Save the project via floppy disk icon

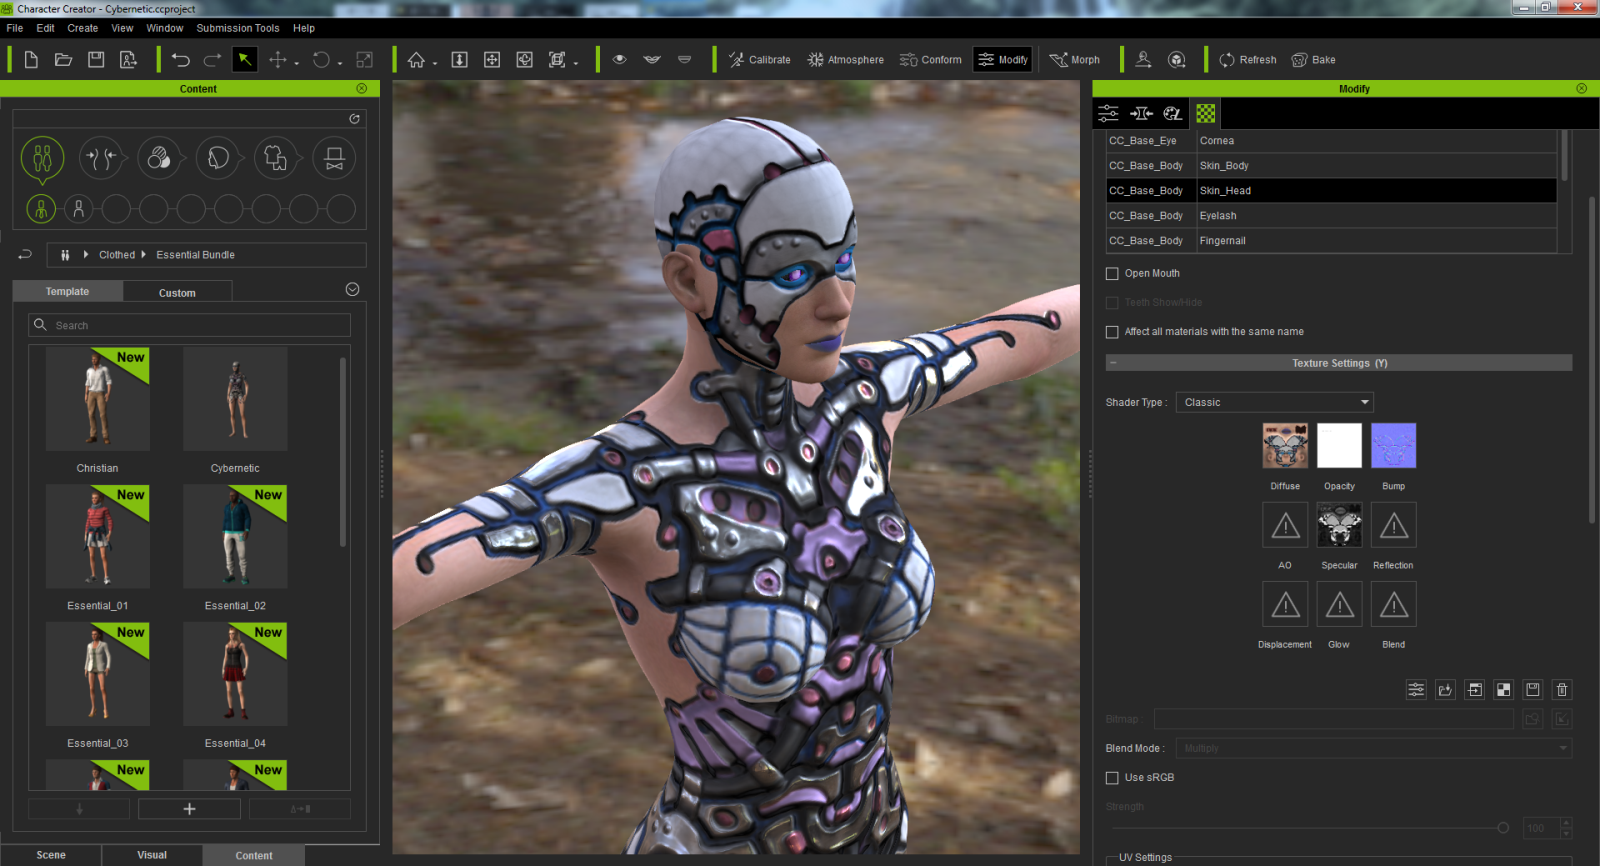[x=96, y=60]
